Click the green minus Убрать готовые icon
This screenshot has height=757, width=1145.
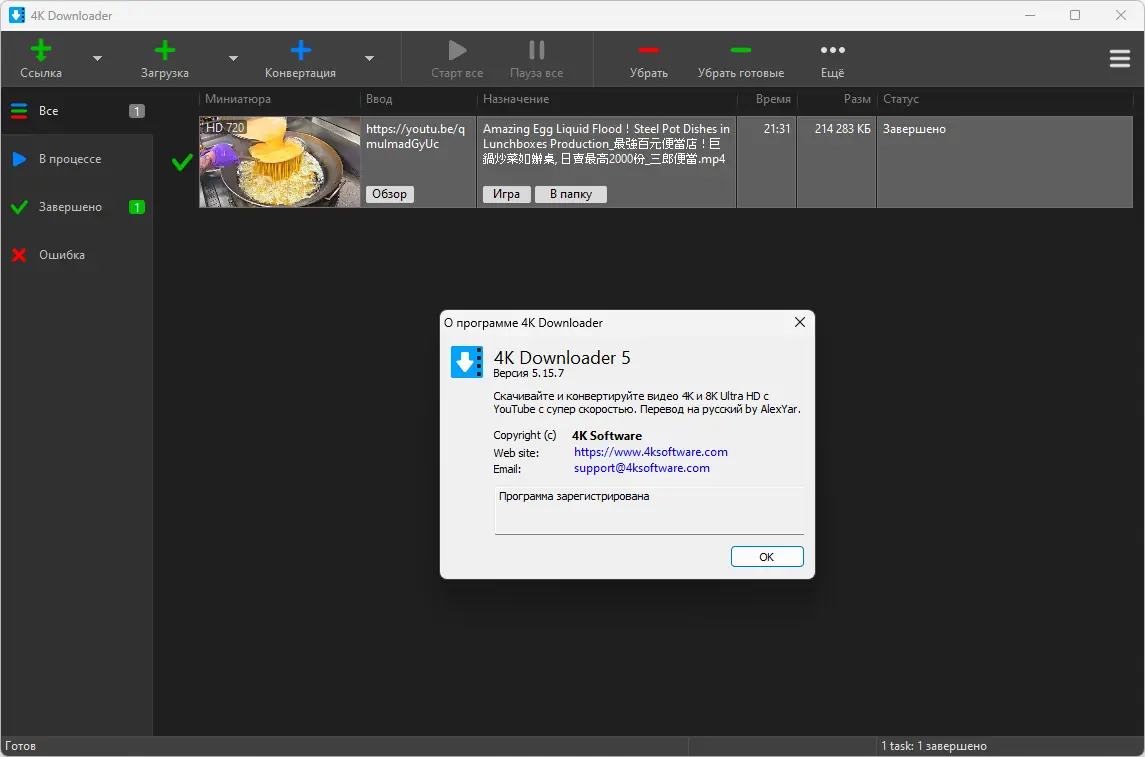coord(740,50)
